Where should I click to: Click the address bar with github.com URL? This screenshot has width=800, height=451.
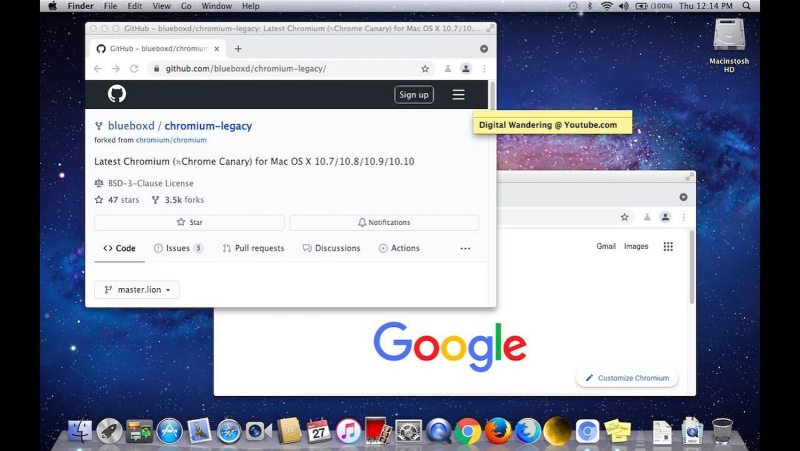click(291, 68)
